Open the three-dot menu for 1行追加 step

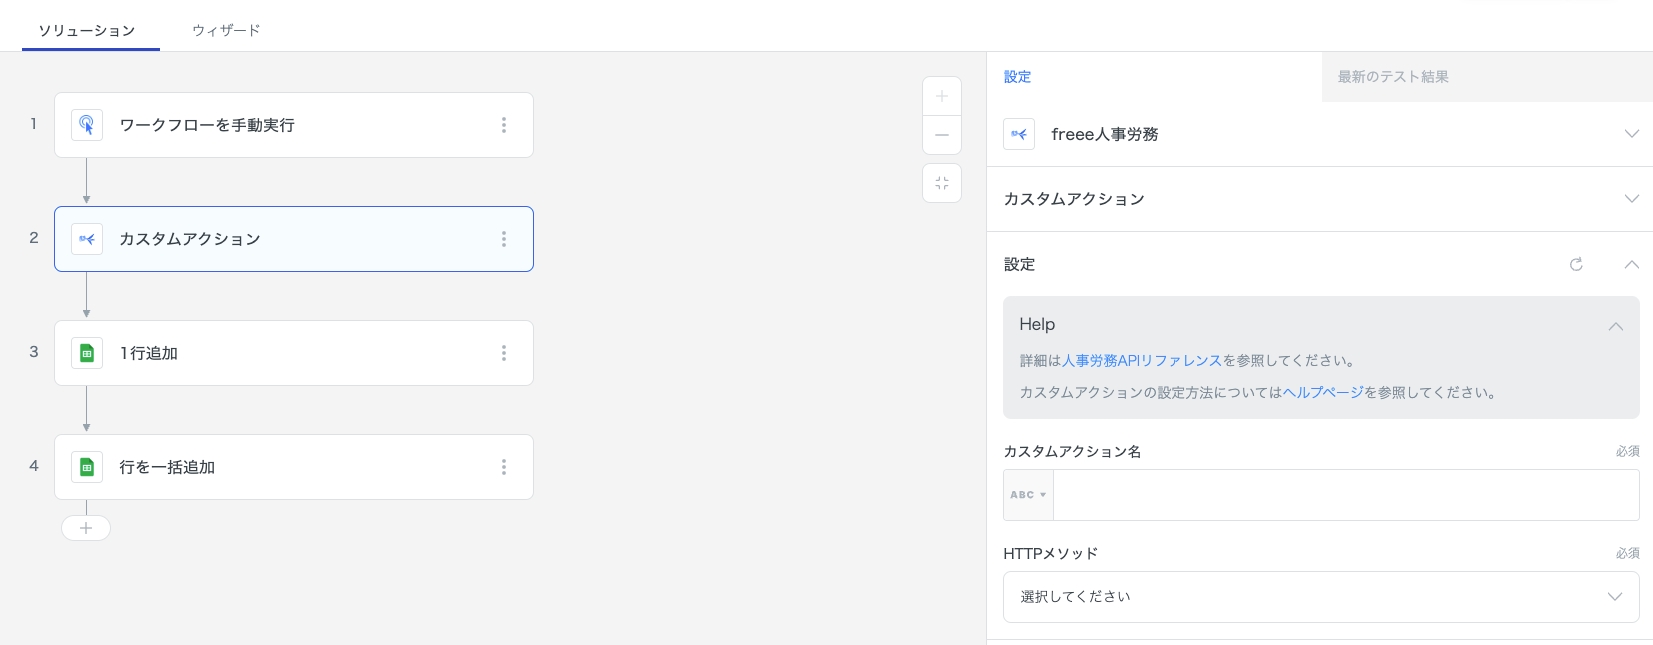click(x=504, y=353)
